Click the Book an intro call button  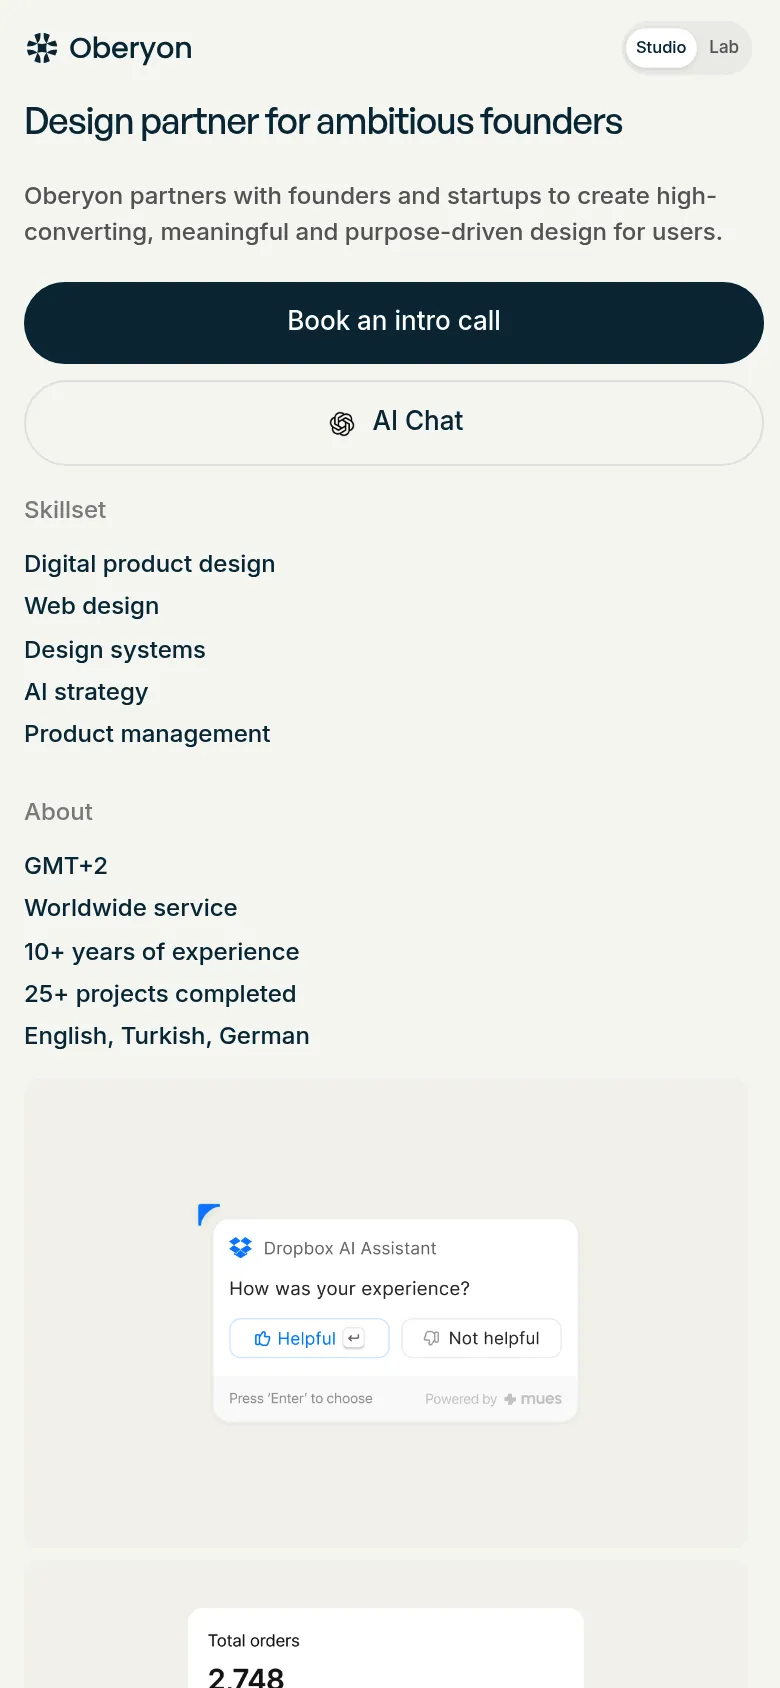click(393, 322)
